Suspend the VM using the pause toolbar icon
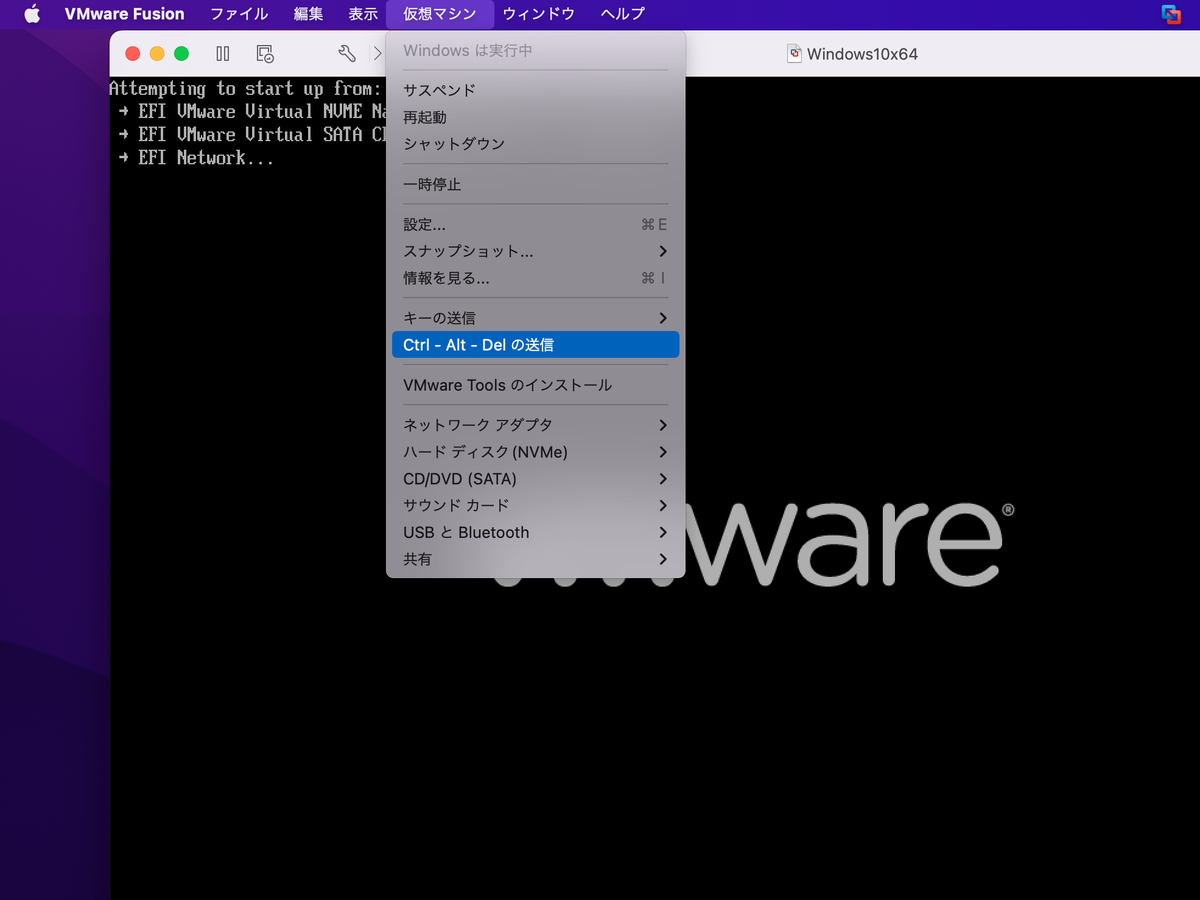 pos(222,53)
